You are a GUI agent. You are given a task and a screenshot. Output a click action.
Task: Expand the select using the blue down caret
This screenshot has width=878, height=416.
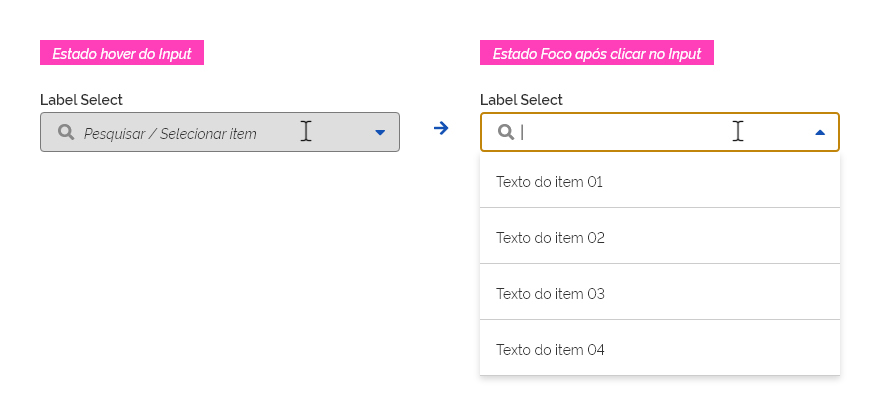coord(380,132)
